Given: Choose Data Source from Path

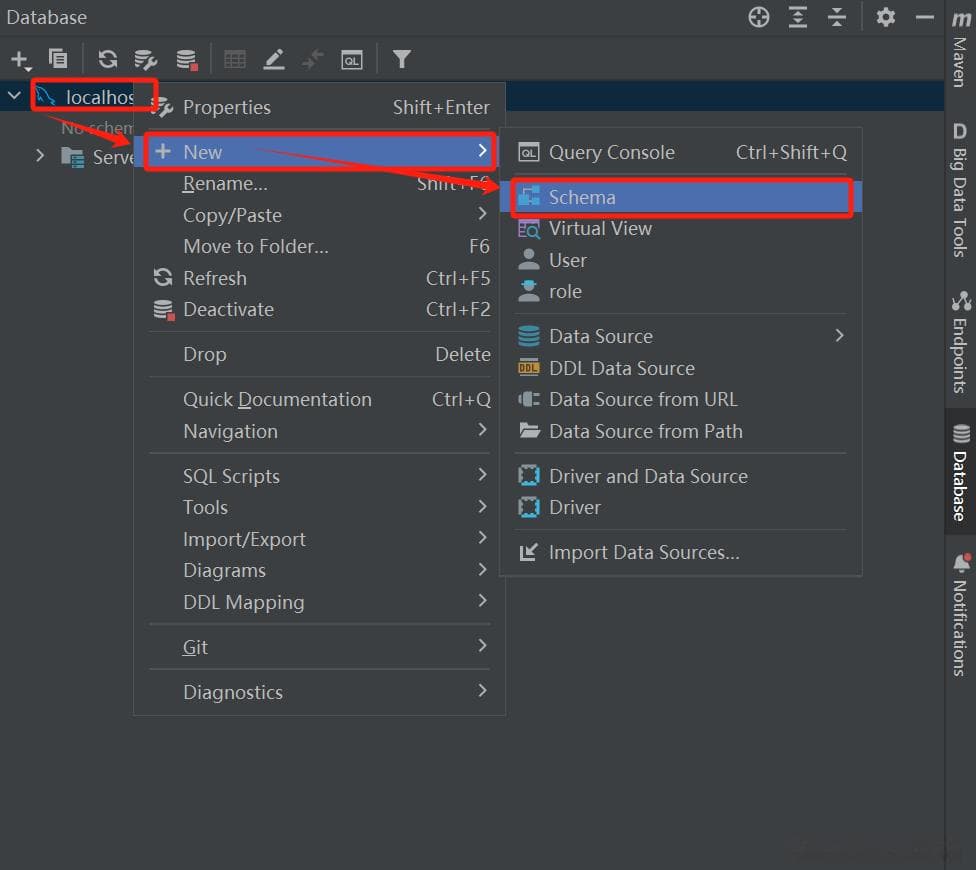Looking at the screenshot, I should coord(682,431).
